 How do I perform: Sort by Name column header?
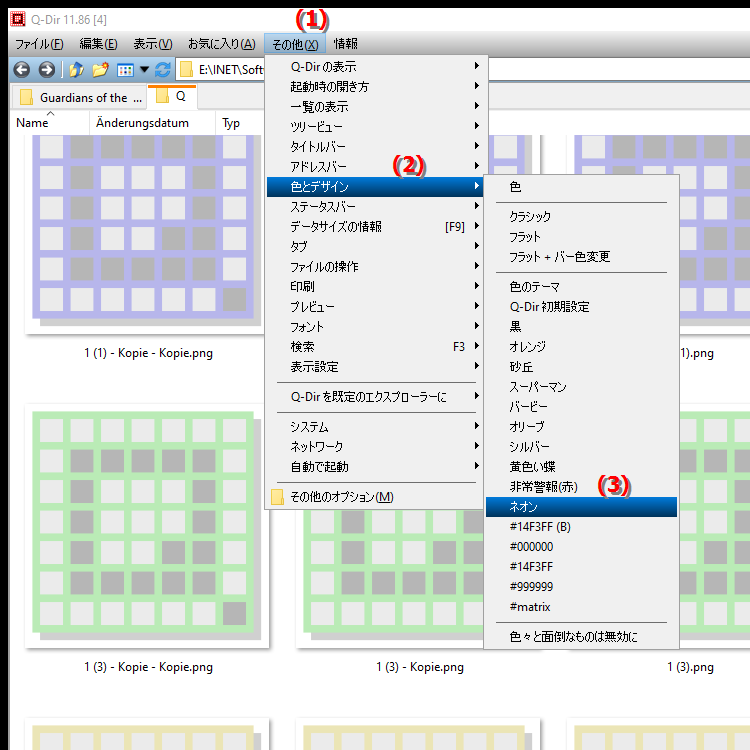[x=50, y=123]
